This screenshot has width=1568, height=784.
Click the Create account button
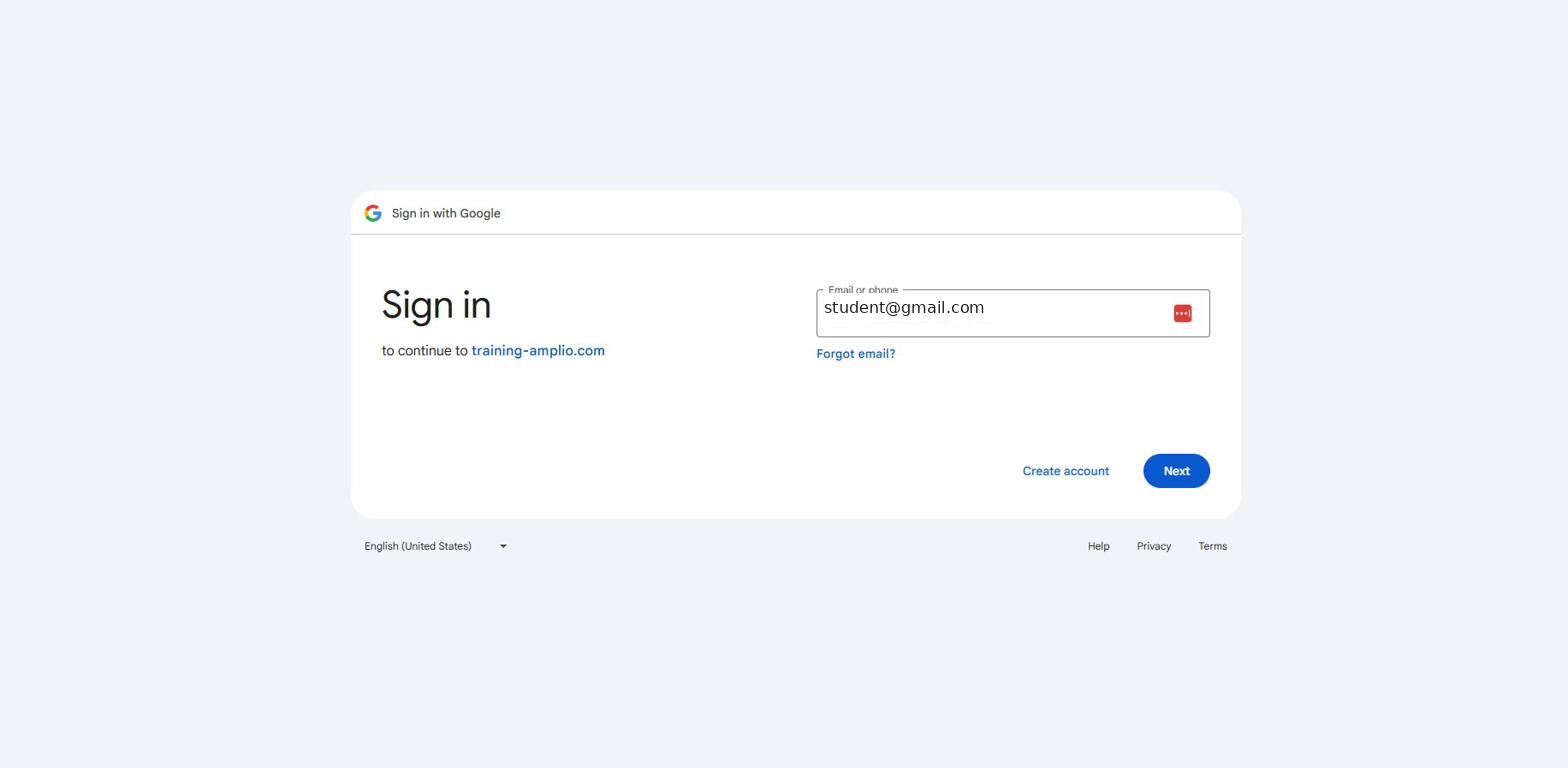click(1065, 471)
